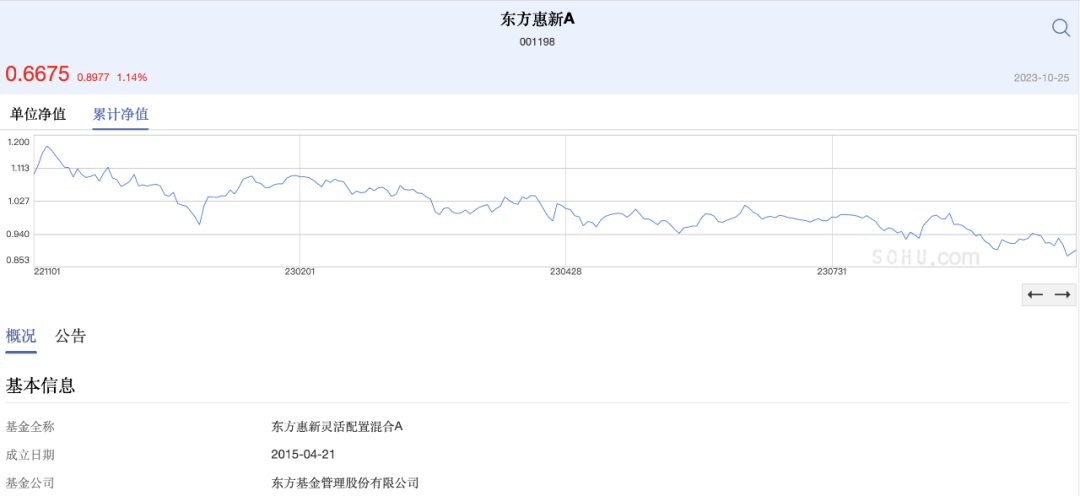Click the SOHU.com watermark on chart
This screenshot has width=1080, height=496.
(925, 258)
